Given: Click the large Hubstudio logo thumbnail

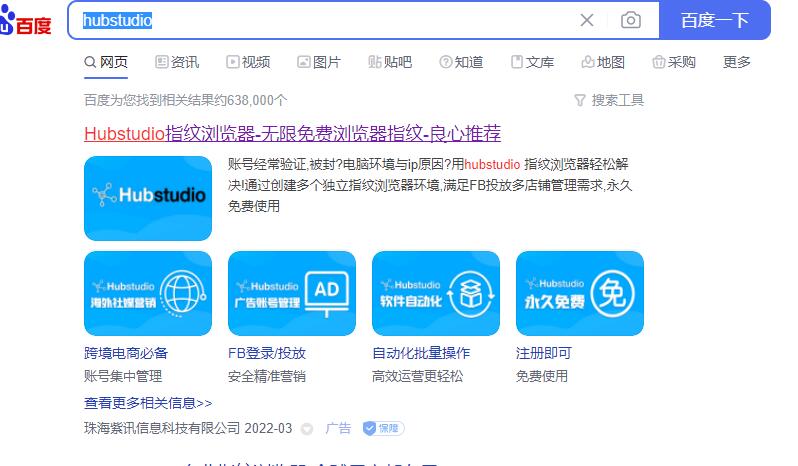Looking at the screenshot, I should (x=148, y=198).
